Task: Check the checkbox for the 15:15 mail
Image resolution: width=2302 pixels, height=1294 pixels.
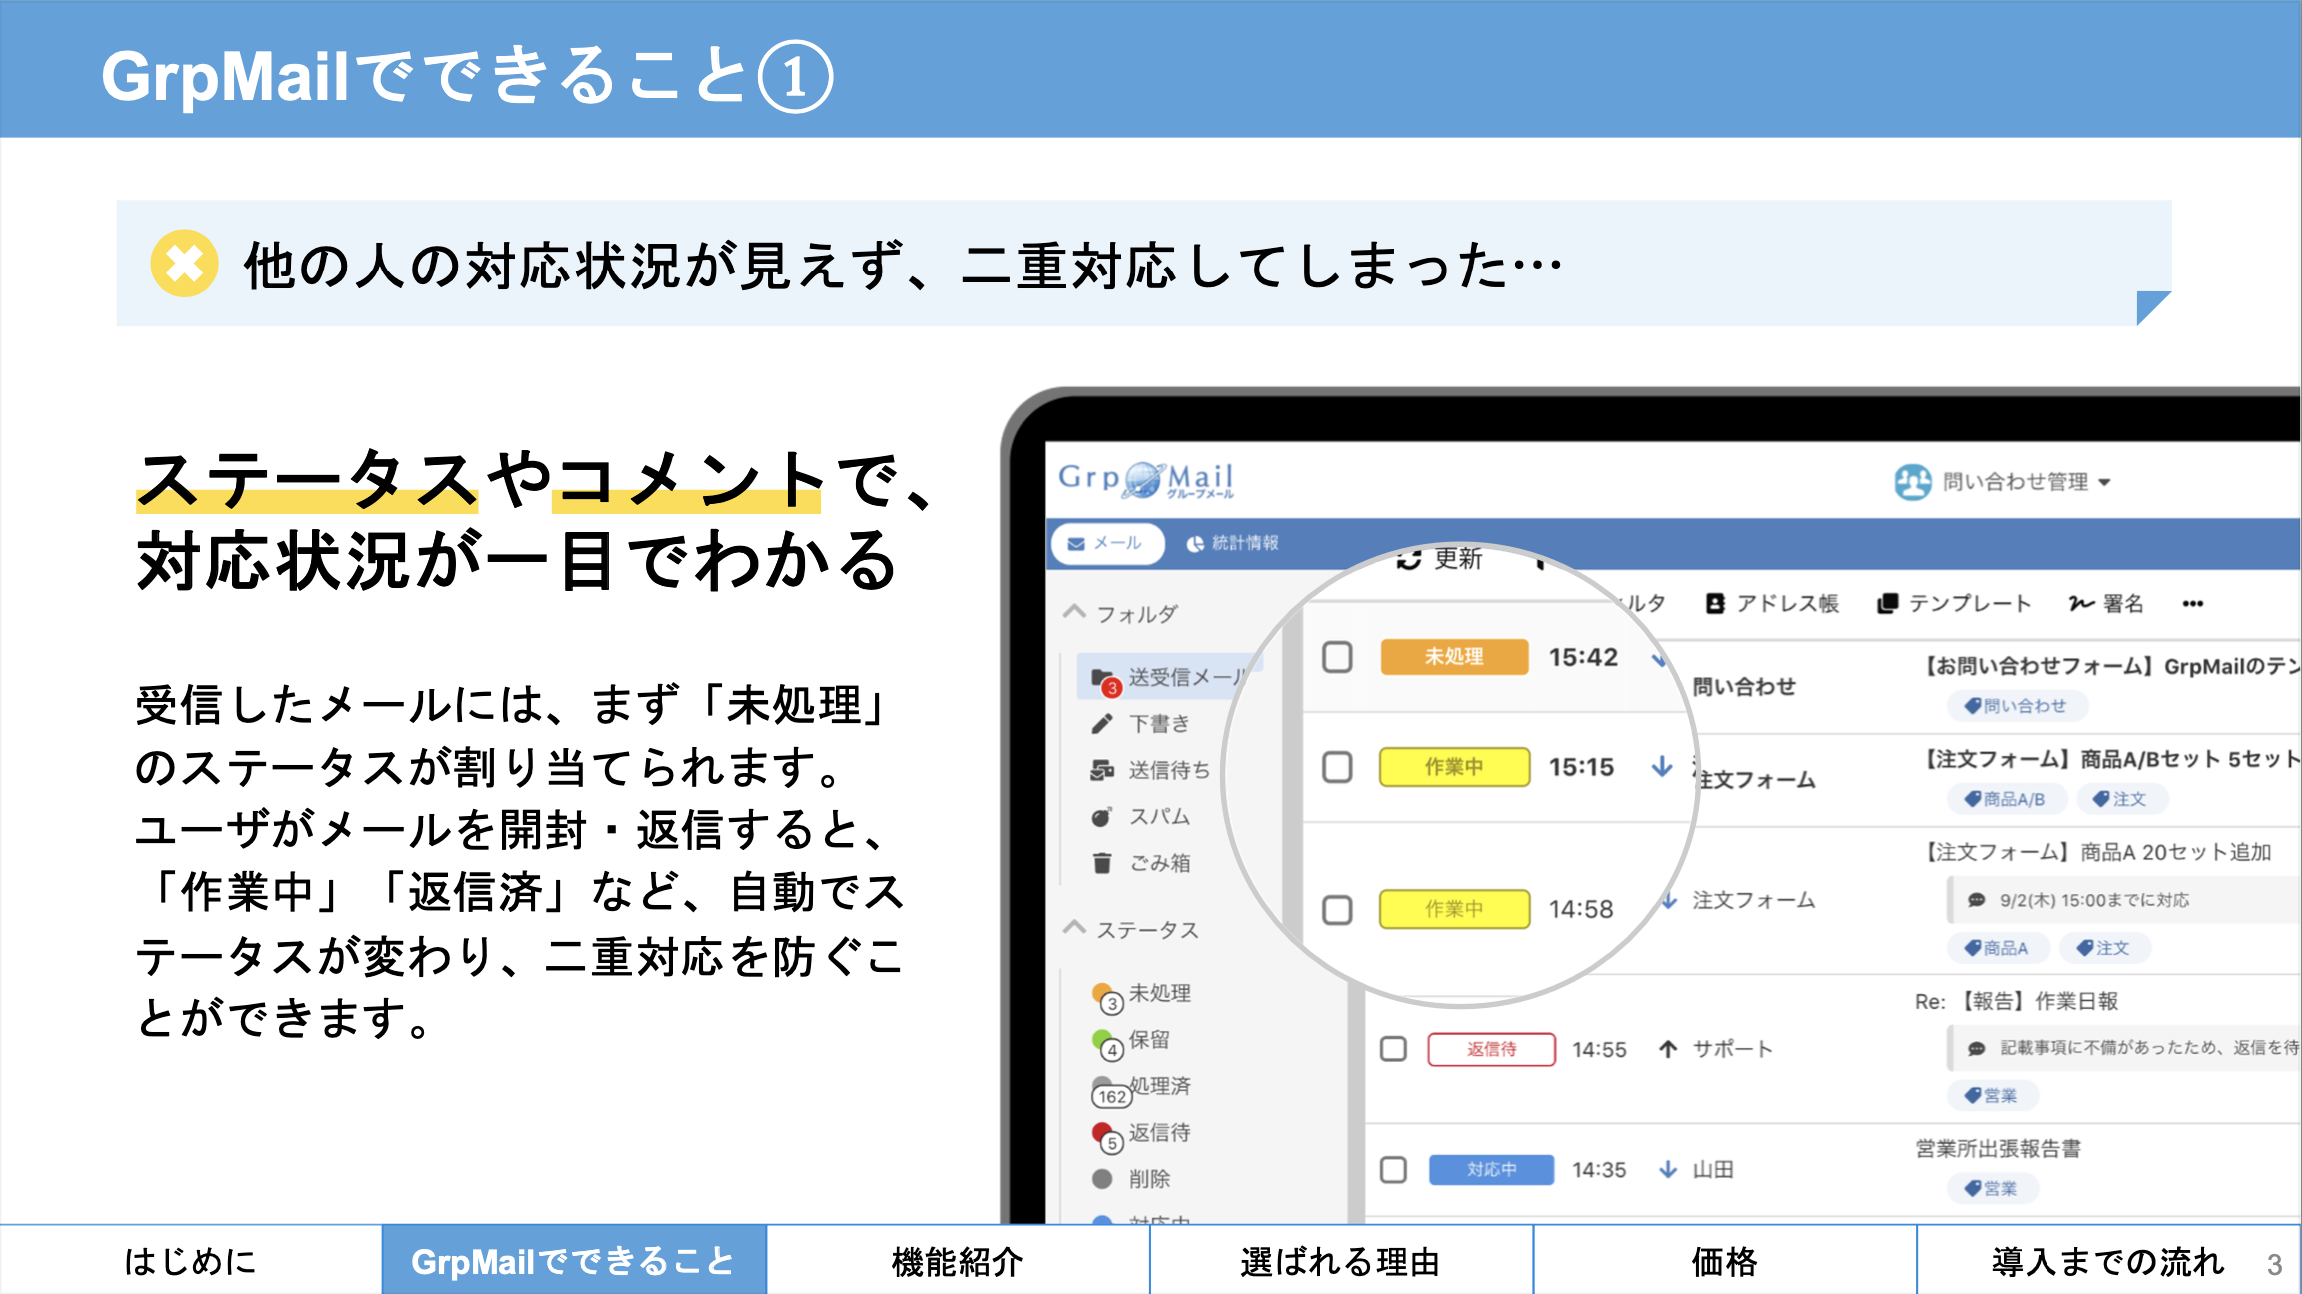Action: pos(1337,767)
